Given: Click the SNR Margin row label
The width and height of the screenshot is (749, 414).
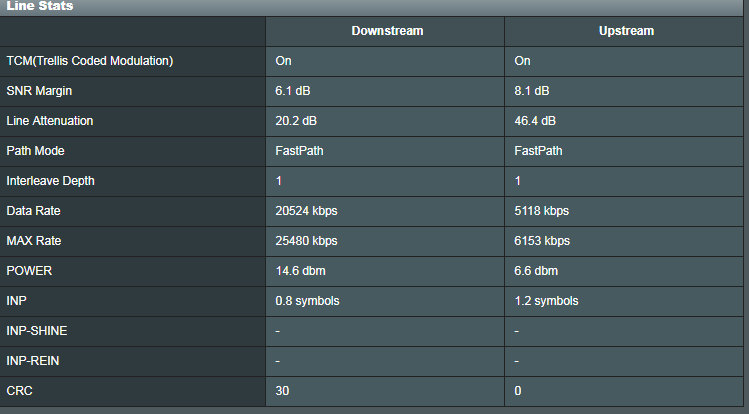Looking at the screenshot, I should point(39,91).
